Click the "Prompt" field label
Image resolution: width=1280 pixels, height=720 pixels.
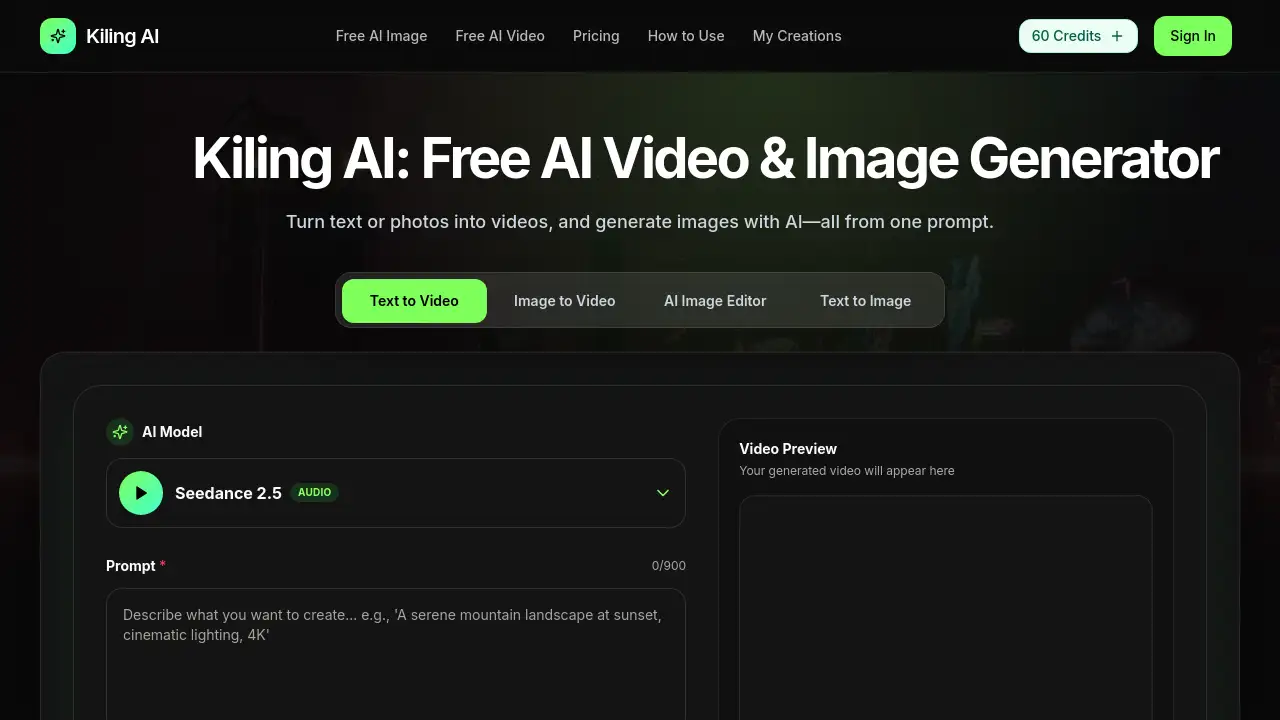131,566
